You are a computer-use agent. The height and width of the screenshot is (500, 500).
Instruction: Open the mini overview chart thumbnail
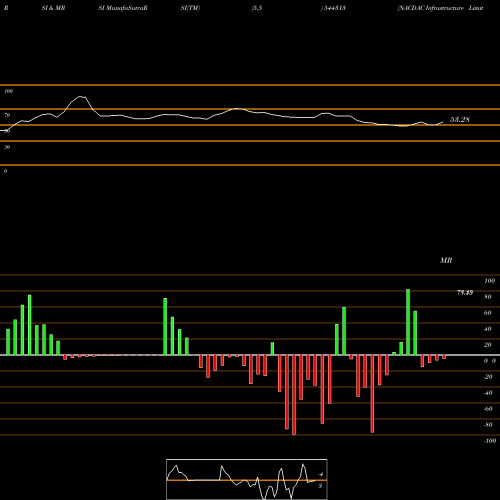(x=247, y=479)
